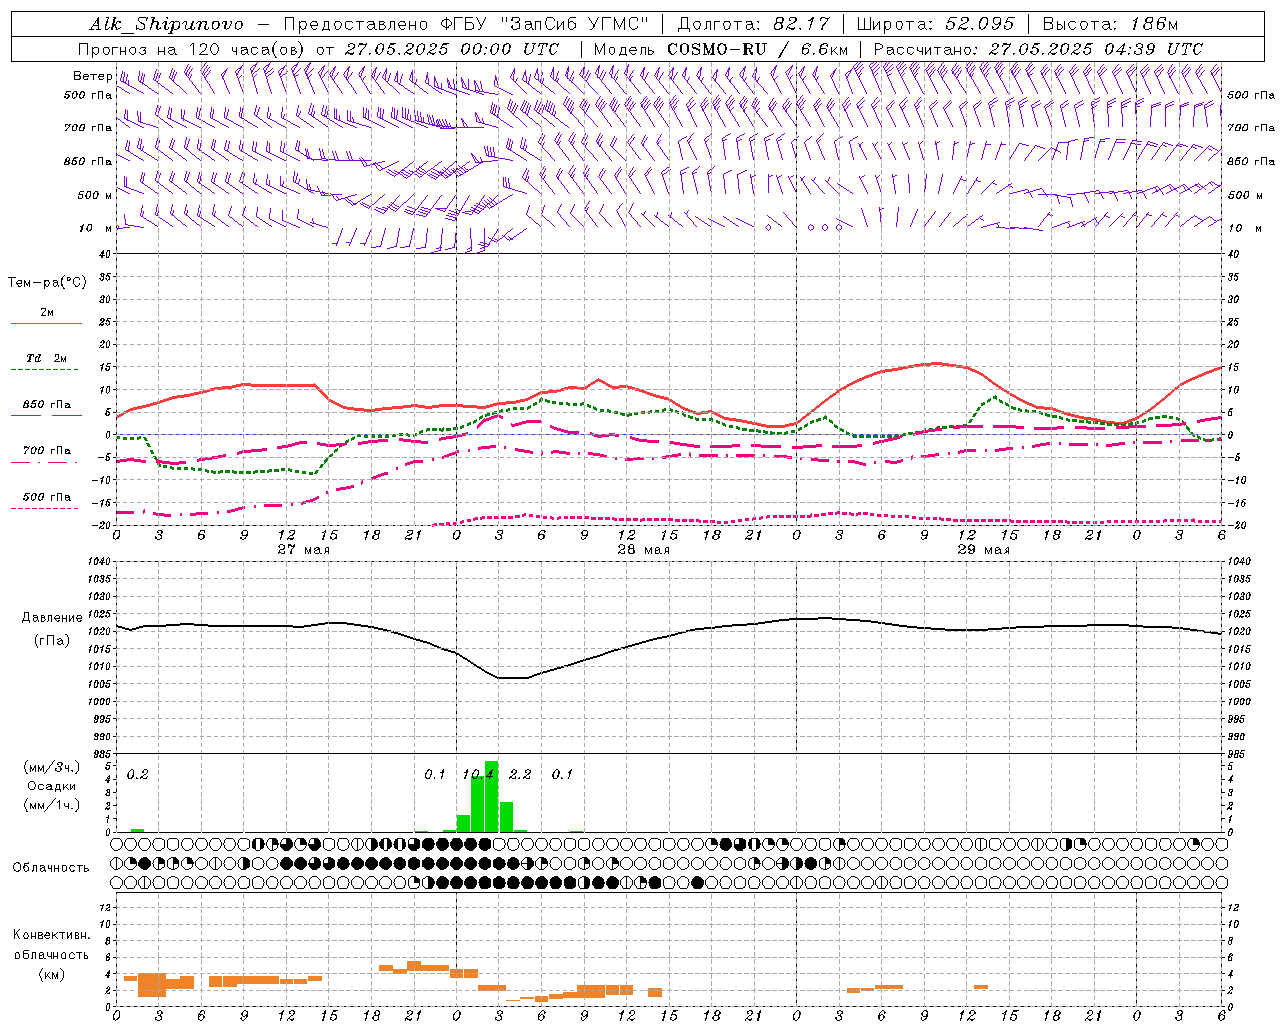Select the provider text ФГБУ "ЗапСиб УГМС"
The width and height of the screenshot is (1280, 1024).
[x=544, y=24]
